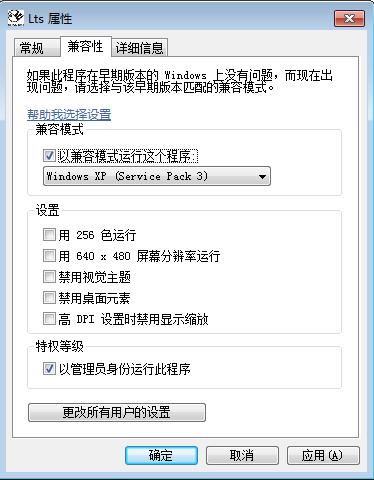Switch to the 常规 tab
The height and width of the screenshot is (480, 374).
coord(32,48)
